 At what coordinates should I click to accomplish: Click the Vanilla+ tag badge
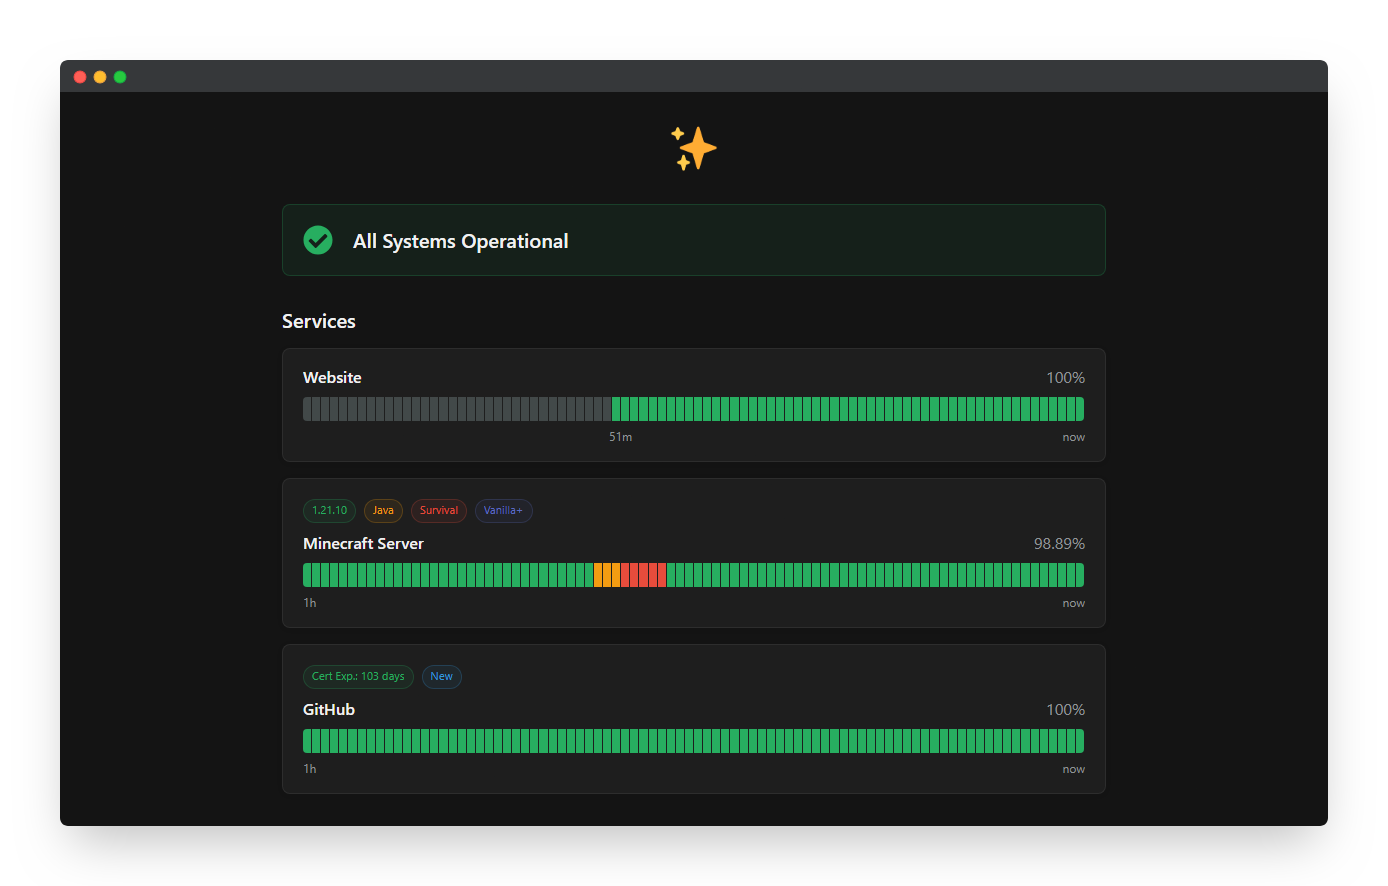pos(503,511)
